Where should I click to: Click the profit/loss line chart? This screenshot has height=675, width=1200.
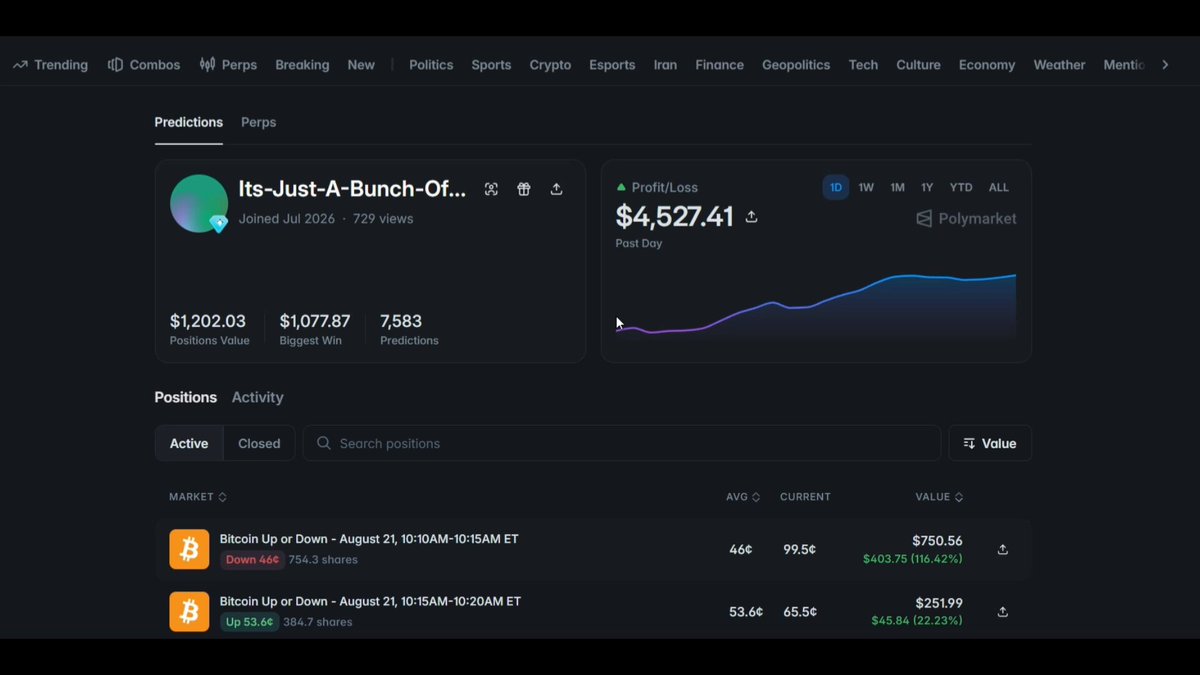[816, 305]
